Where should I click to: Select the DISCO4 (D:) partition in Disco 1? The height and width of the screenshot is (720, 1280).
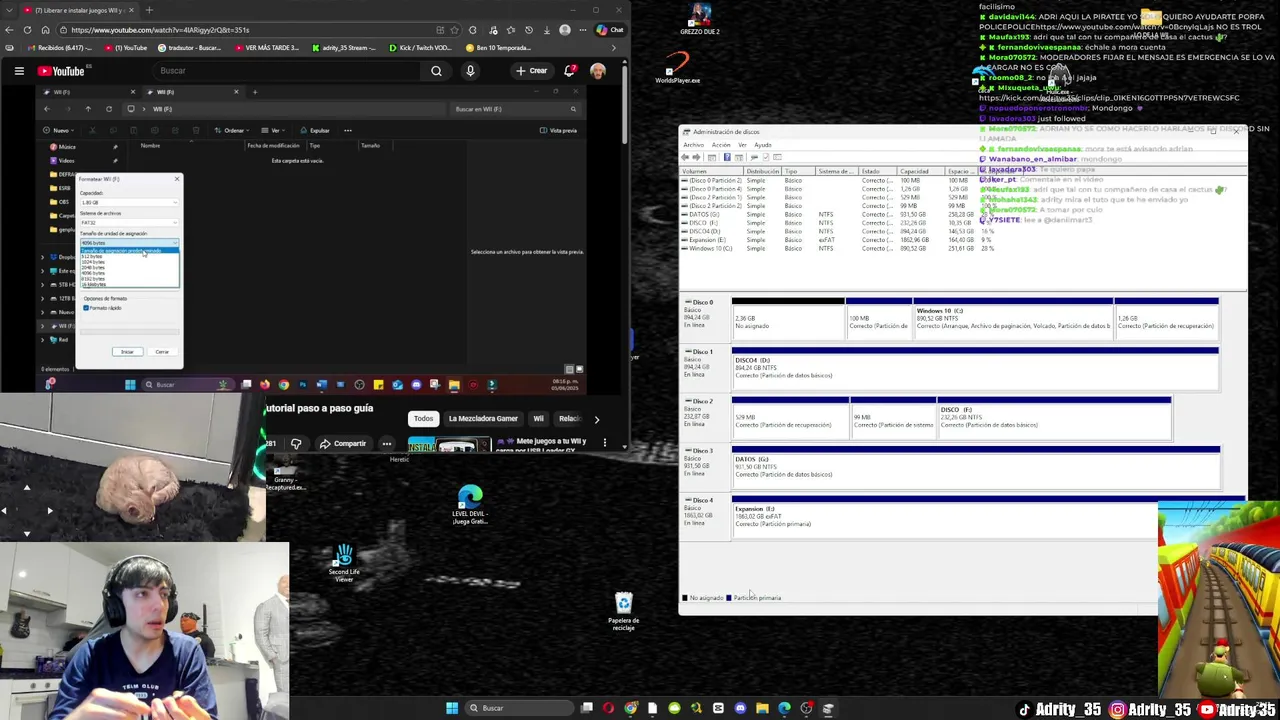[x=975, y=368]
